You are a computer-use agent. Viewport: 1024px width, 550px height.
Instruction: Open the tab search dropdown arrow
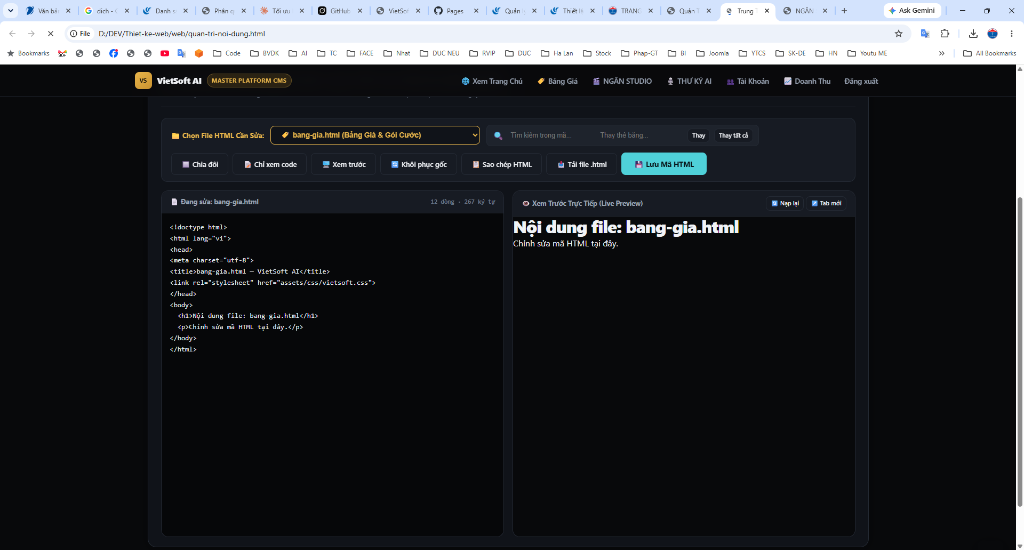pyautogui.click(x=10, y=10)
